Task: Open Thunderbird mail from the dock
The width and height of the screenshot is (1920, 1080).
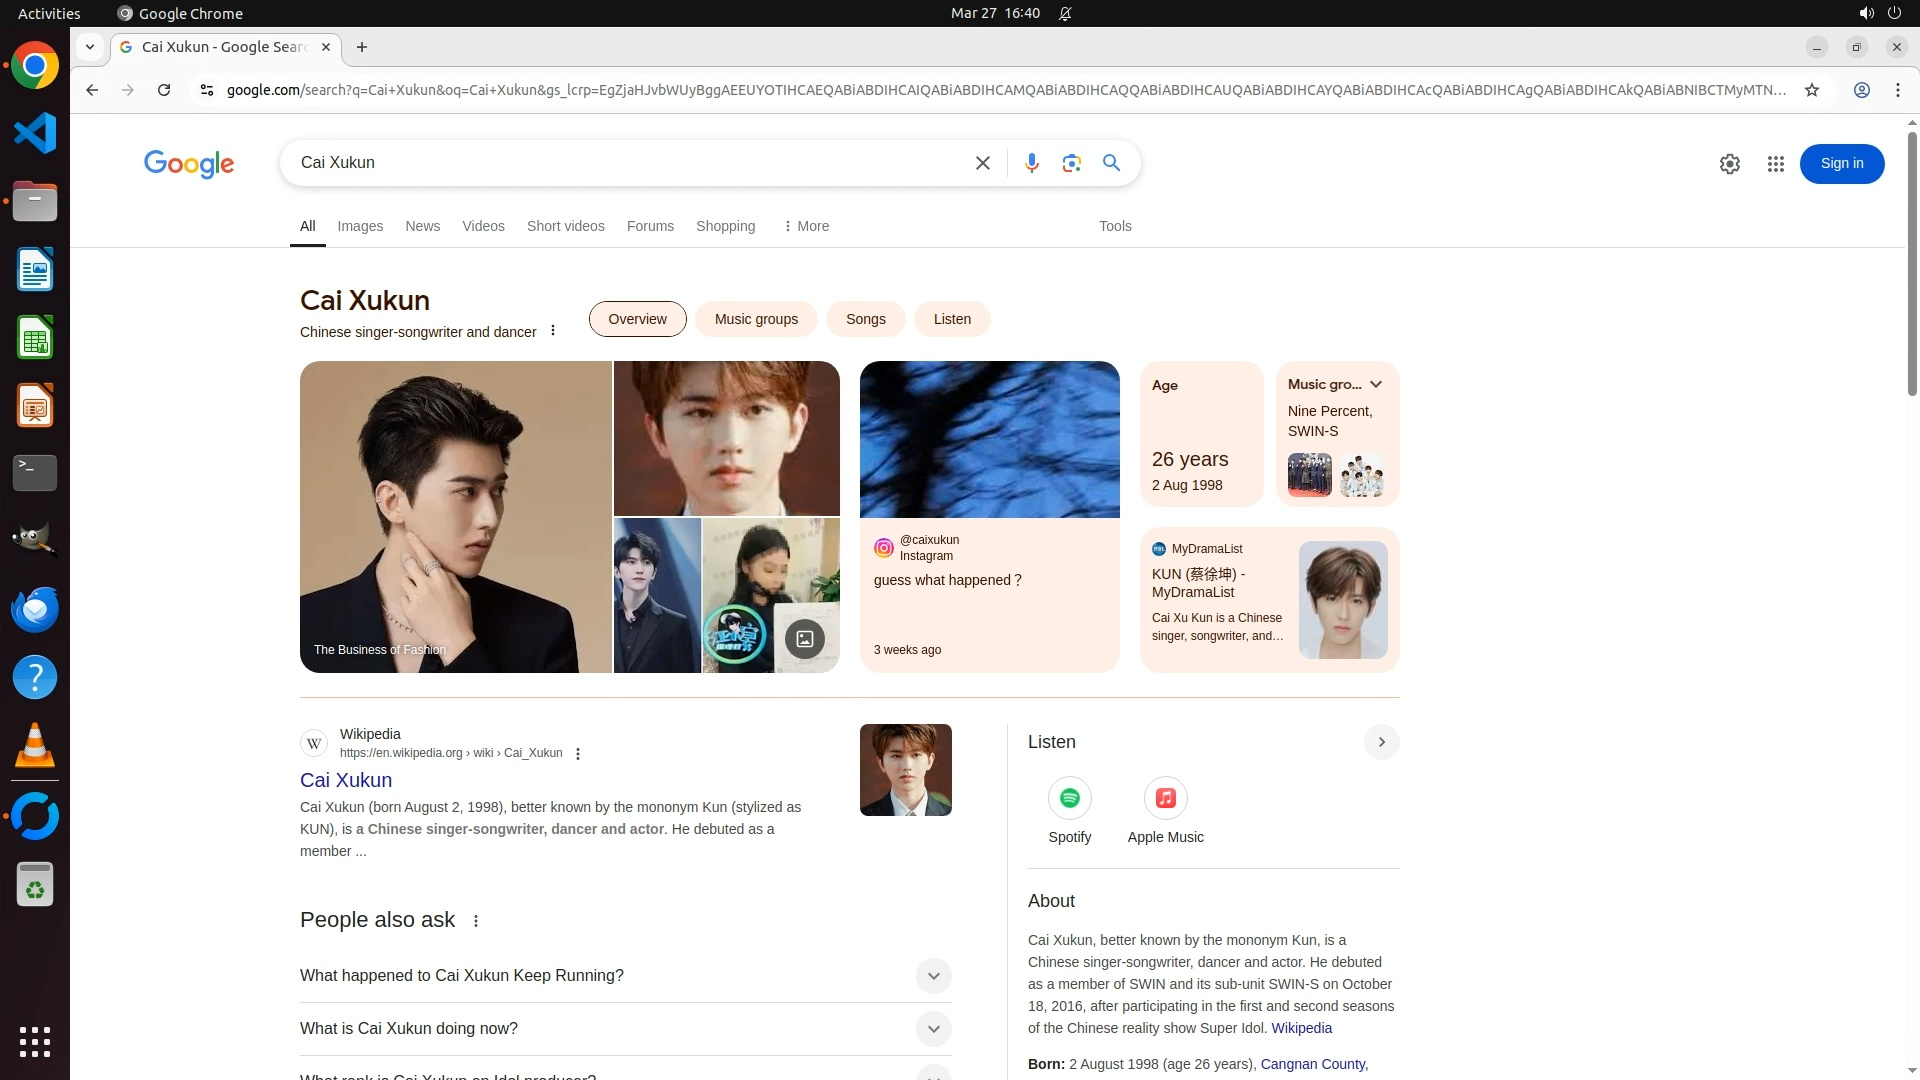Action: coord(35,609)
